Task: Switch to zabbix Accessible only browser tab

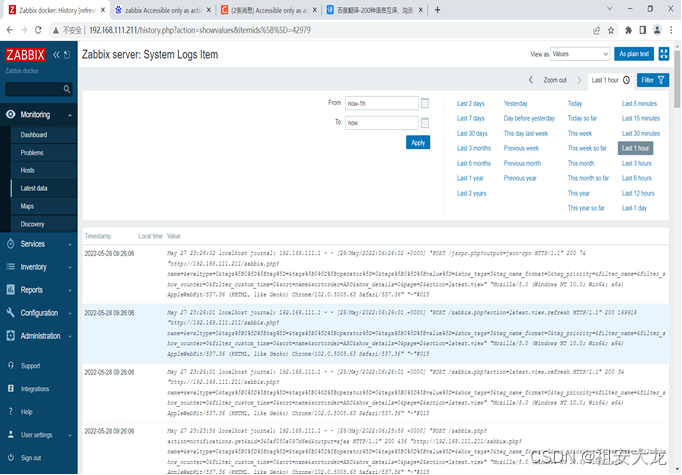Action: 163,10
